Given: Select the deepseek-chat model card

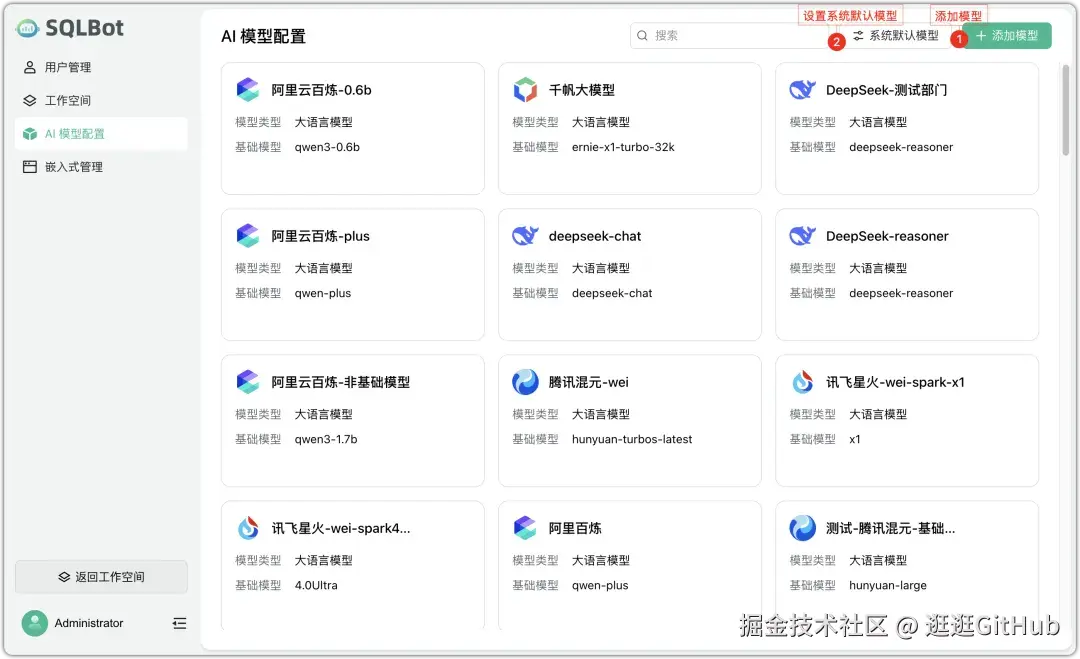Looking at the screenshot, I should [x=629, y=273].
